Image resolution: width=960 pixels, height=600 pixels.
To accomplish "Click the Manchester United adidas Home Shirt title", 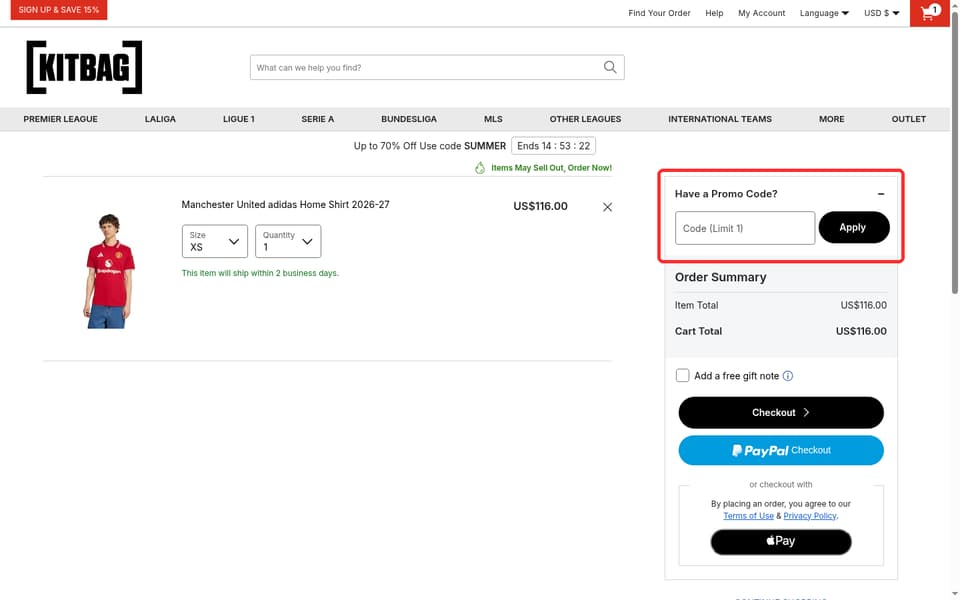I will [285, 204].
